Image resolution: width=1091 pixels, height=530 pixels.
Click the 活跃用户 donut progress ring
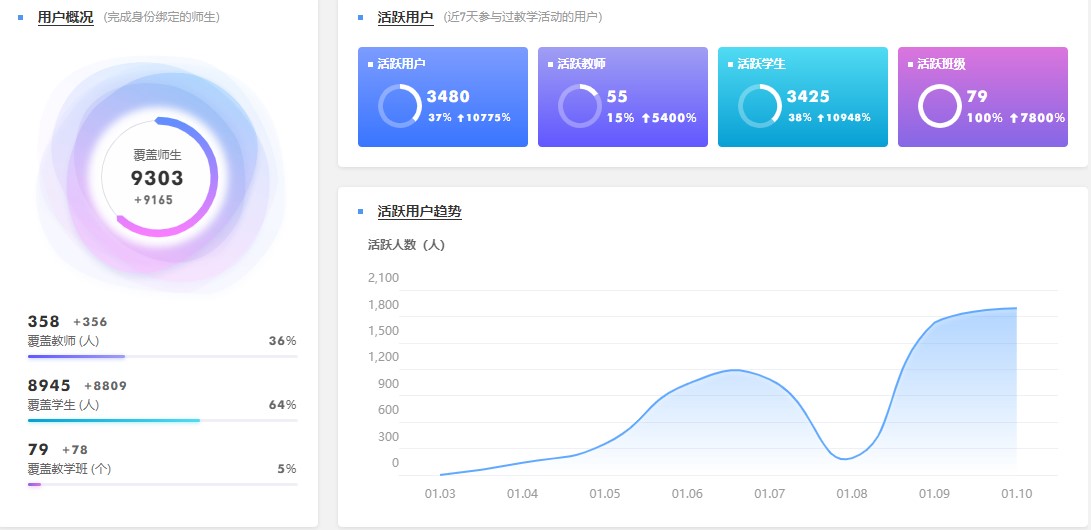(400, 106)
